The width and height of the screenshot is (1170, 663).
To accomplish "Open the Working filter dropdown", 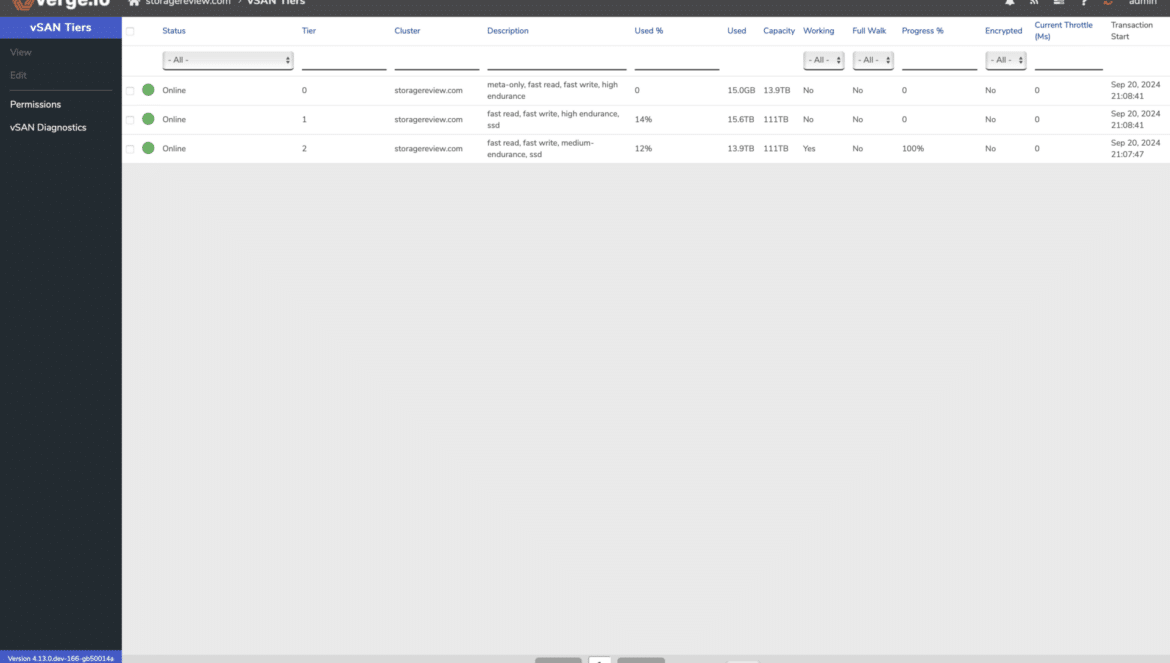I will coord(824,60).
